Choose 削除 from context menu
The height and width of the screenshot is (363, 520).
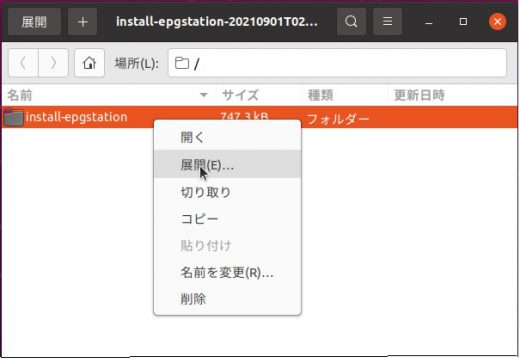(227, 299)
